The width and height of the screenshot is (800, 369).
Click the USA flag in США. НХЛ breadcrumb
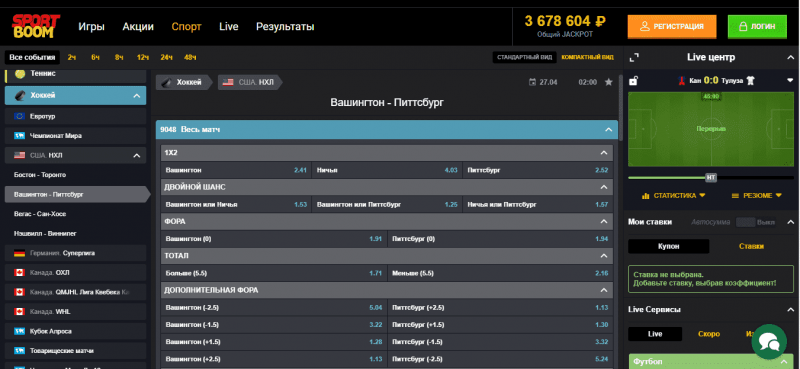pos(228,82)
